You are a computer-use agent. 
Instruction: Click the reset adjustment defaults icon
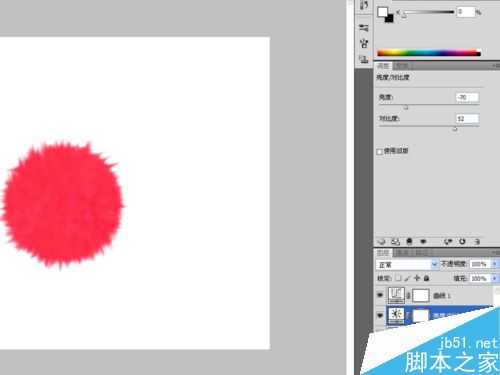pyautogui.click(x=462, y=241)
